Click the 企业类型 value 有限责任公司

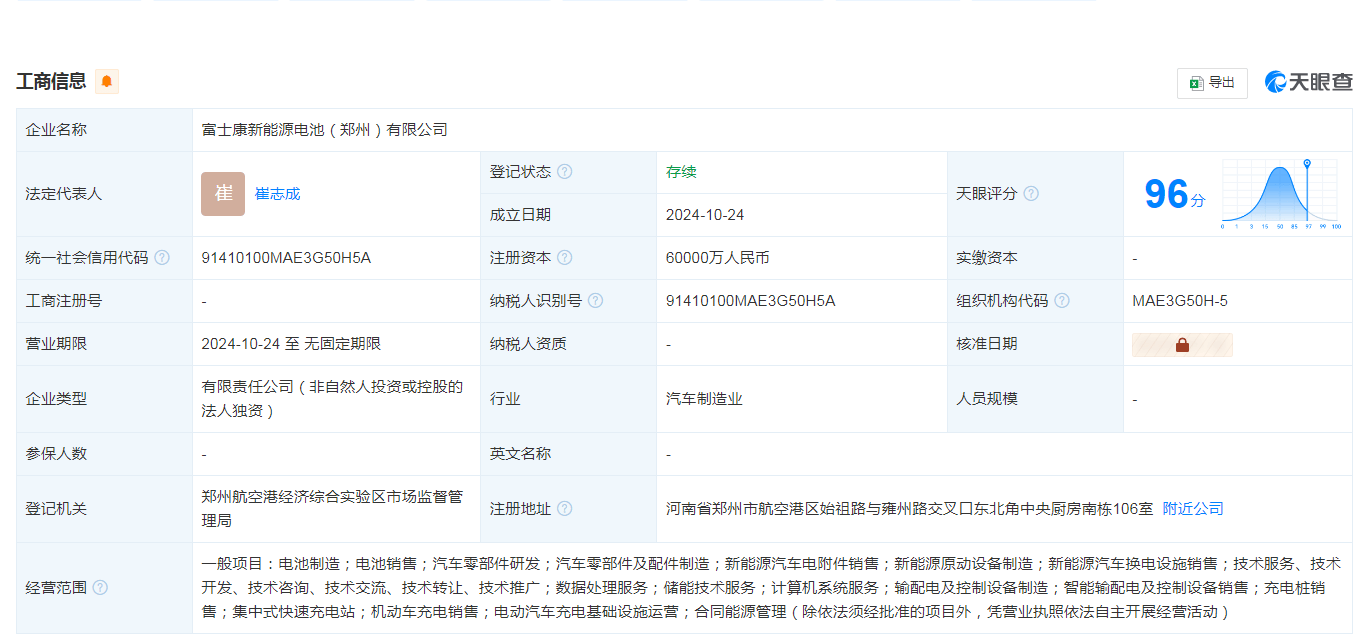332,399
